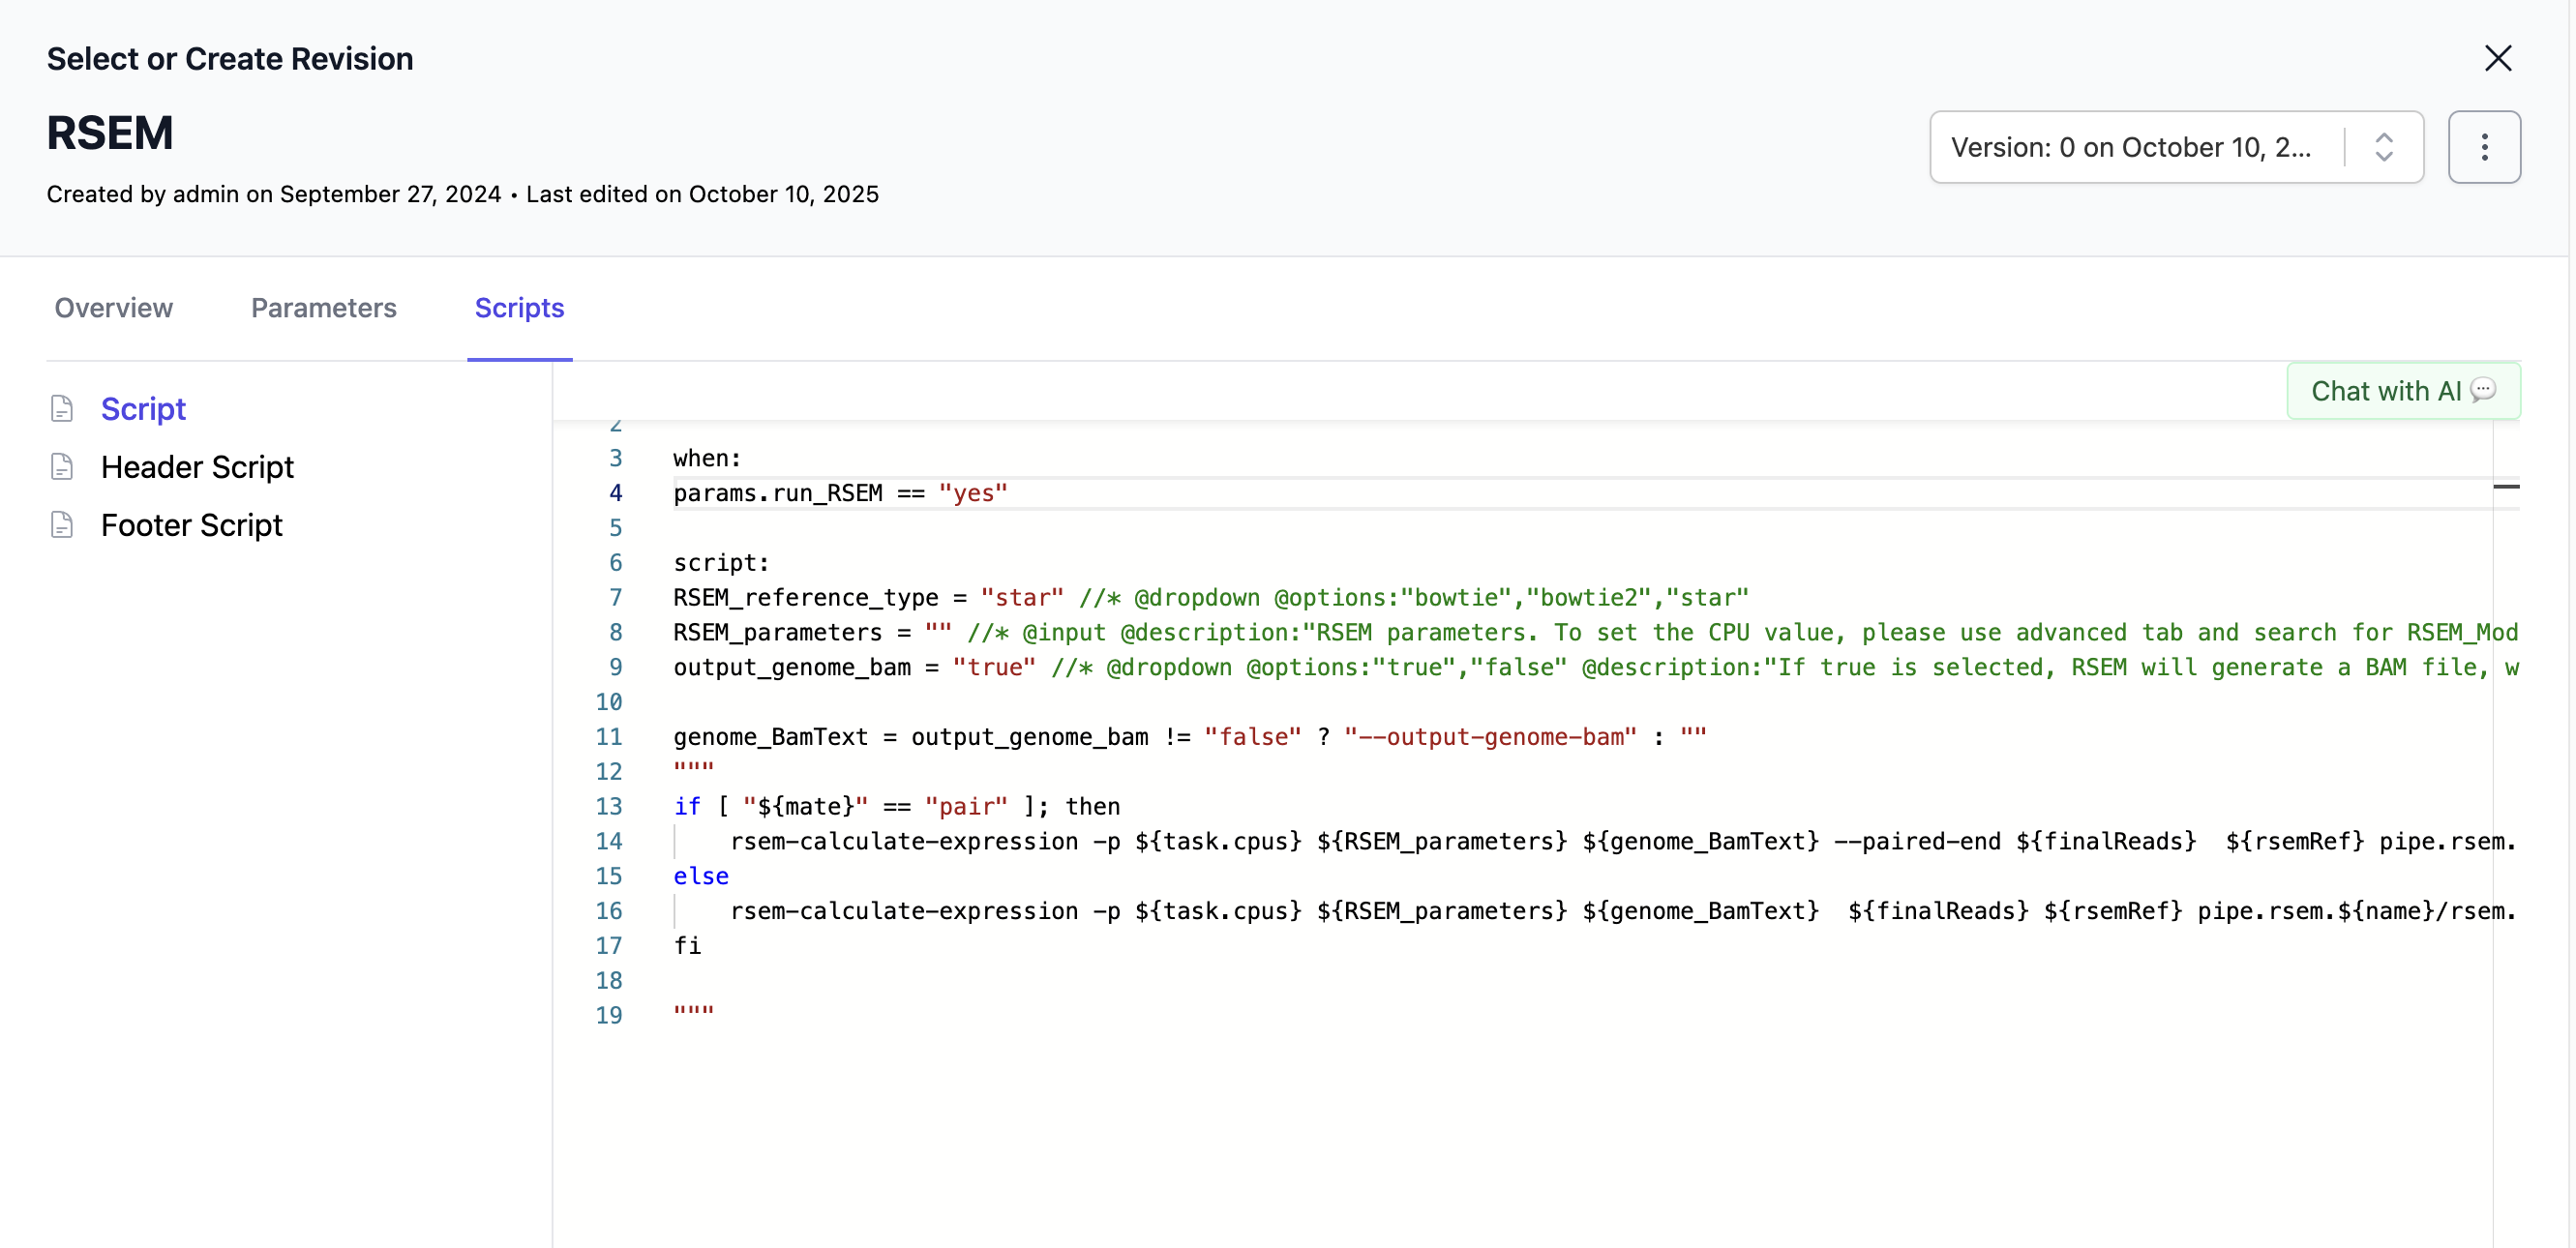Click the 'if' keyword on line 13

click(x=686, y=807)
